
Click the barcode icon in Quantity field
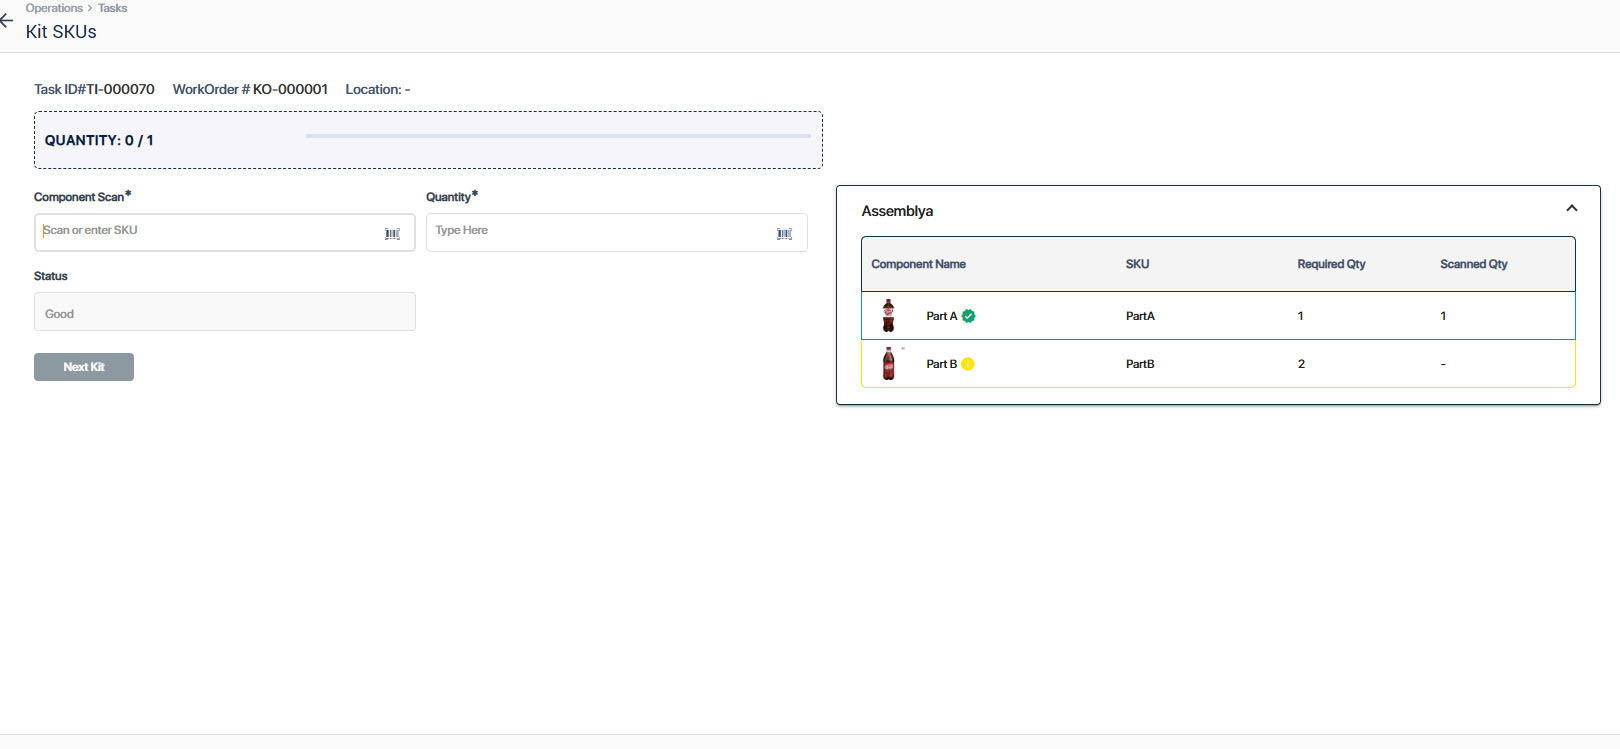click(784, 233)
